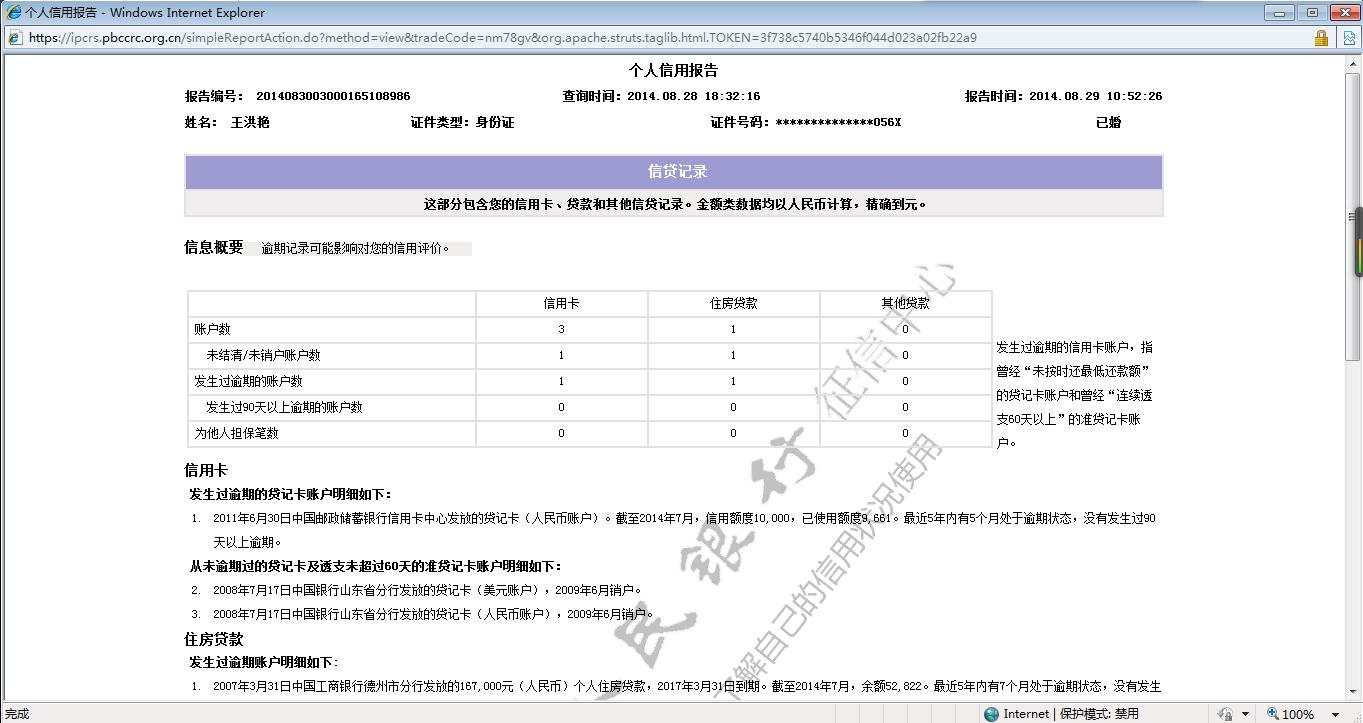Screen dimensions: 1363x723
Task: Click the 中国银行山东省分行 美元账户 entry
Action: [x=427, y=590]
